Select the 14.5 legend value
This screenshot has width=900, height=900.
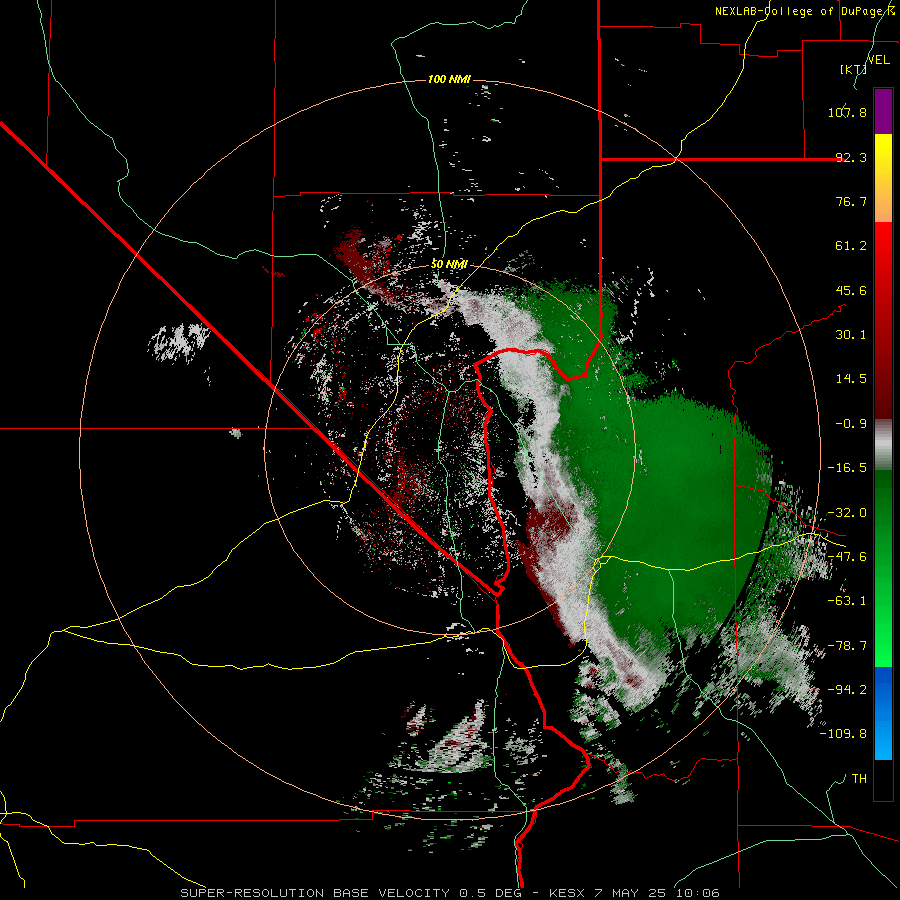(851, 379)
